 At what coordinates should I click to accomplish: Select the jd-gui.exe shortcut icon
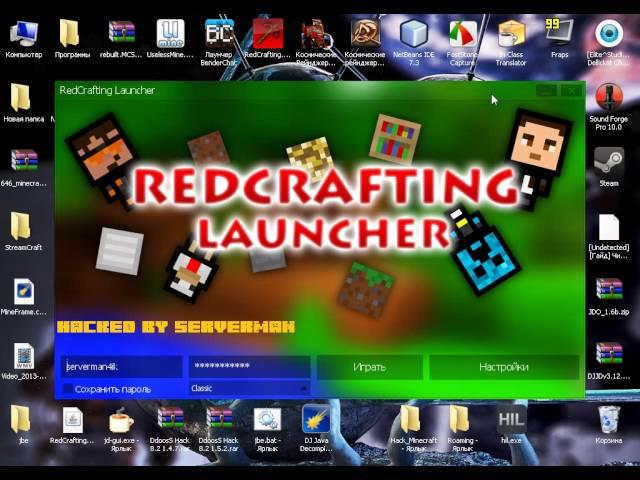click(121, 420)
